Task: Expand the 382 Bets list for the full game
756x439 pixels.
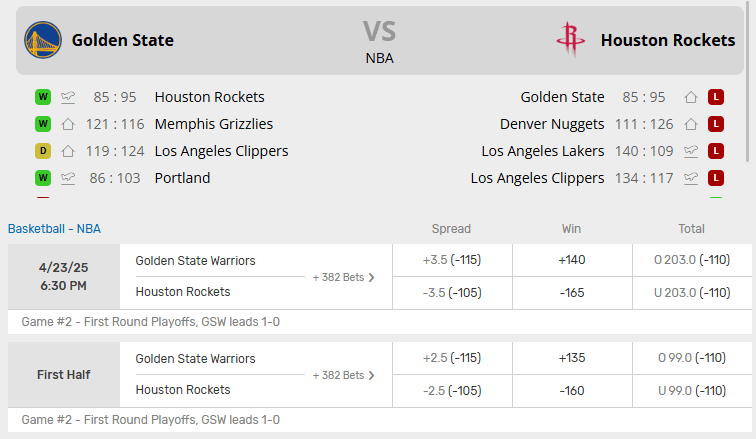Action: [x=344, y=277]
